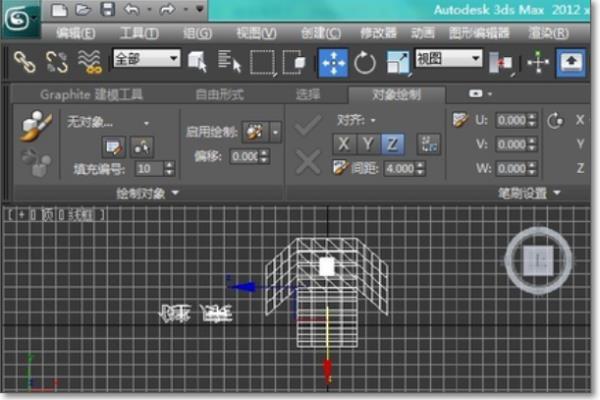600x400 pixels.
Task: Switch to Graphite 建模工具 tab
Action: 91,95
